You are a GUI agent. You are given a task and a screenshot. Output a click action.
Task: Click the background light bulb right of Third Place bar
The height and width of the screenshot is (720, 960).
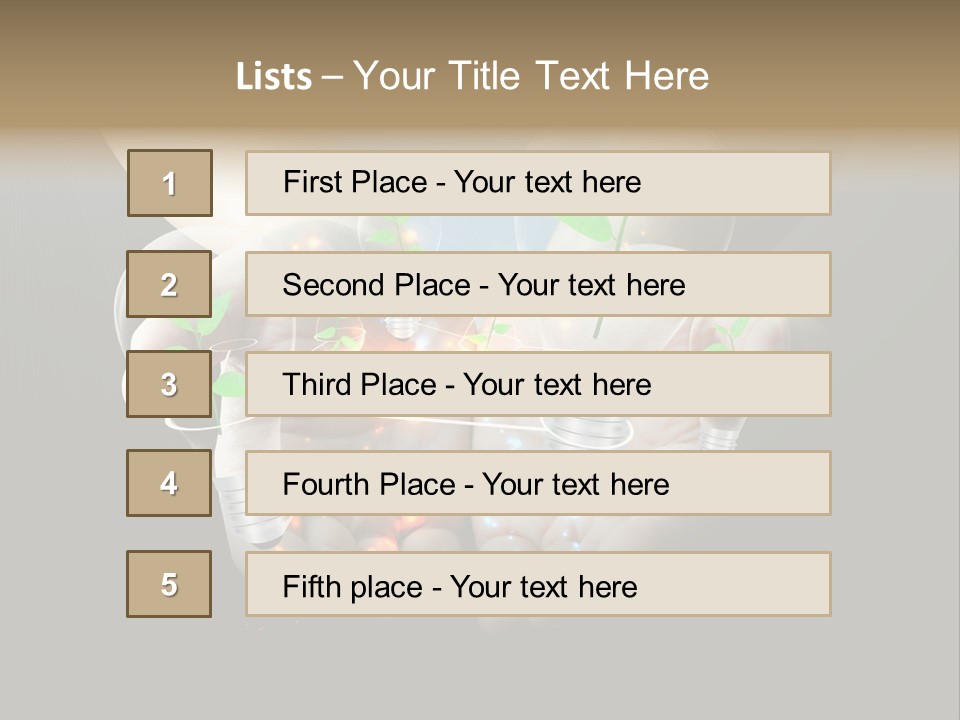pyautogui.click(x=722, y=432)
